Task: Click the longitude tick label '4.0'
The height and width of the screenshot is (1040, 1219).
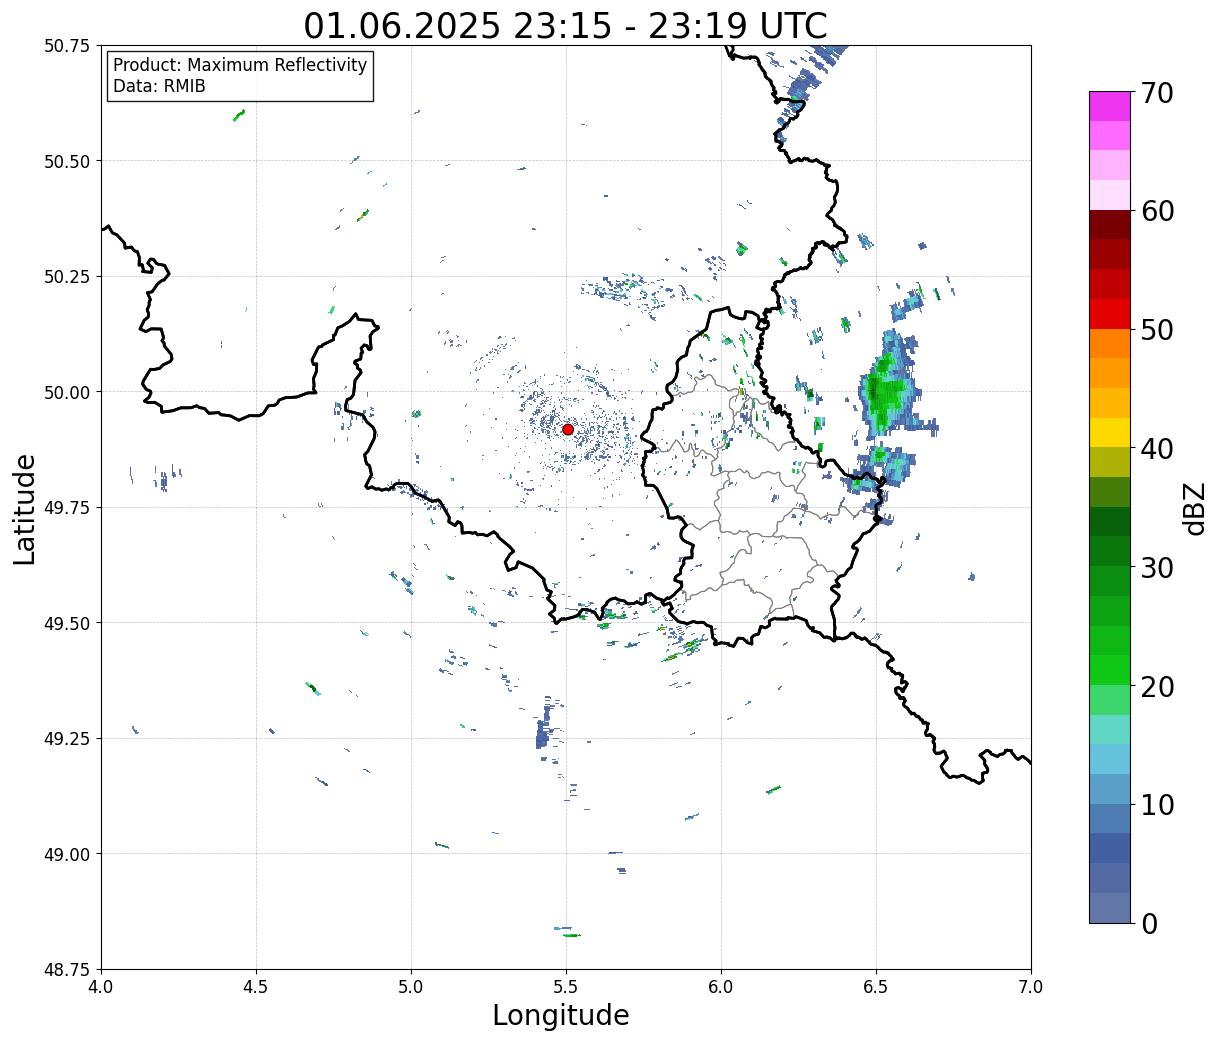Action: pyautogui.click(x=101, y=986)
